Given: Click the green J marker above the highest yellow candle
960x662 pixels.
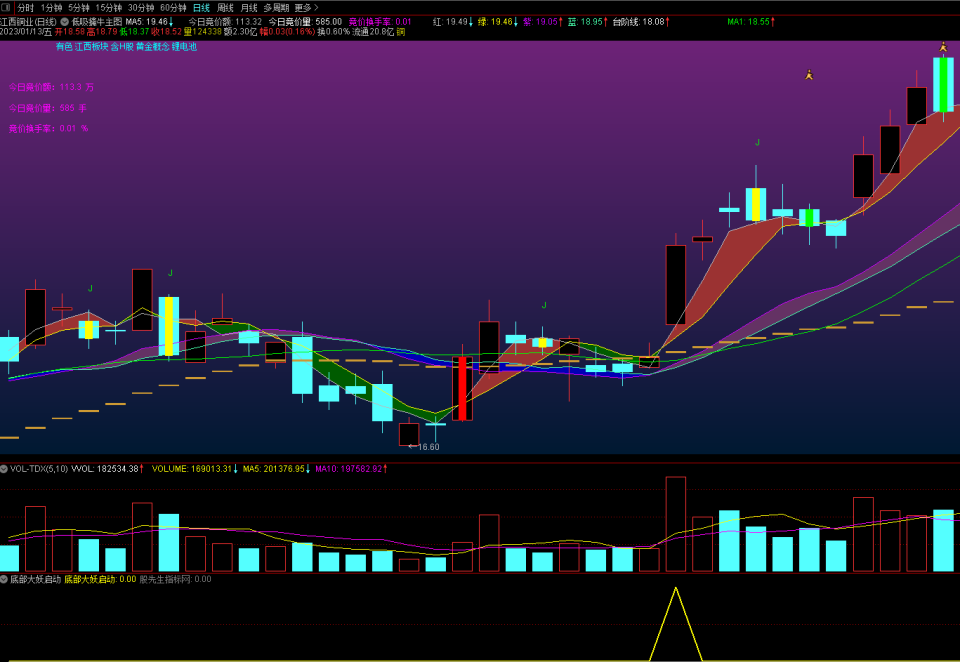Looking at the screenshot, I should (x=757, y=143).
